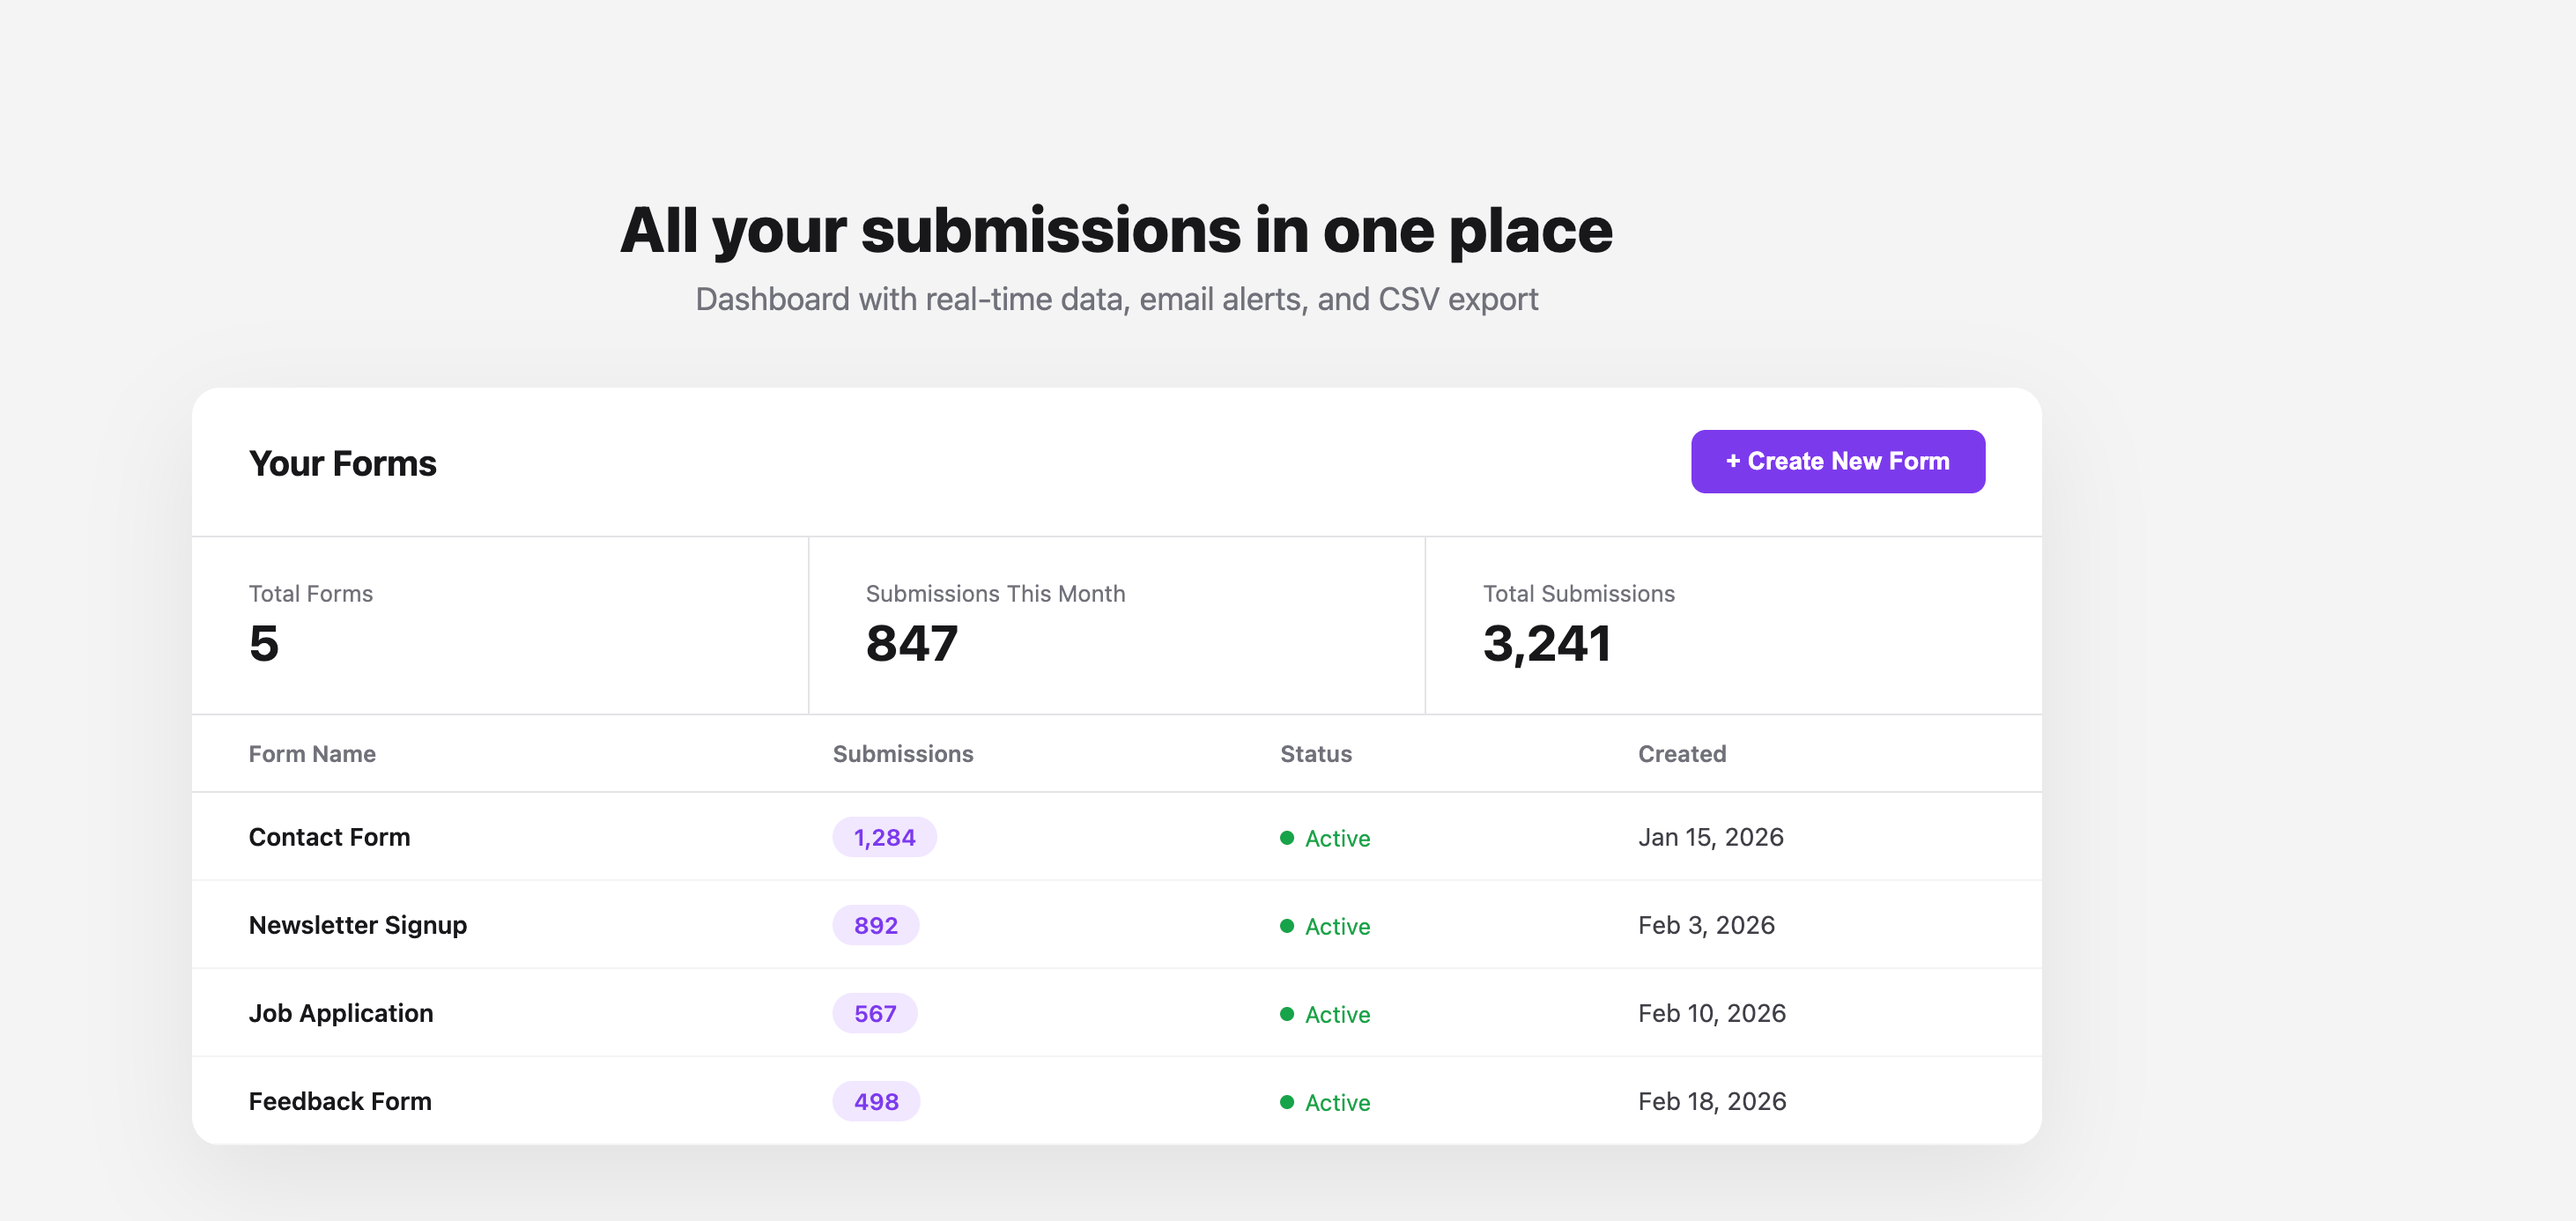This screenshot has width=2576, height=1221.
Task: Sort by the Submissions column header
Action: coord(902,754)
